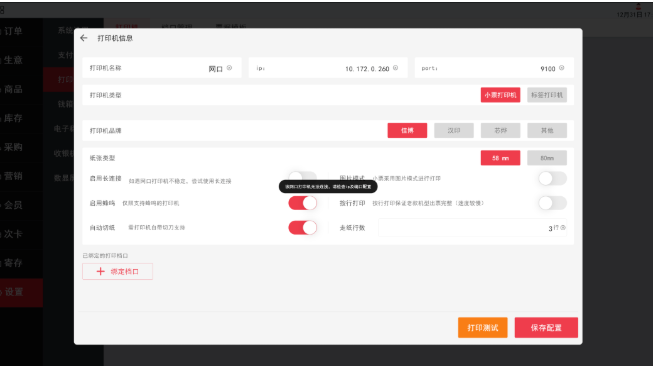Select the 58 mm paper type
Screen dimensions: 653x366
500,158
